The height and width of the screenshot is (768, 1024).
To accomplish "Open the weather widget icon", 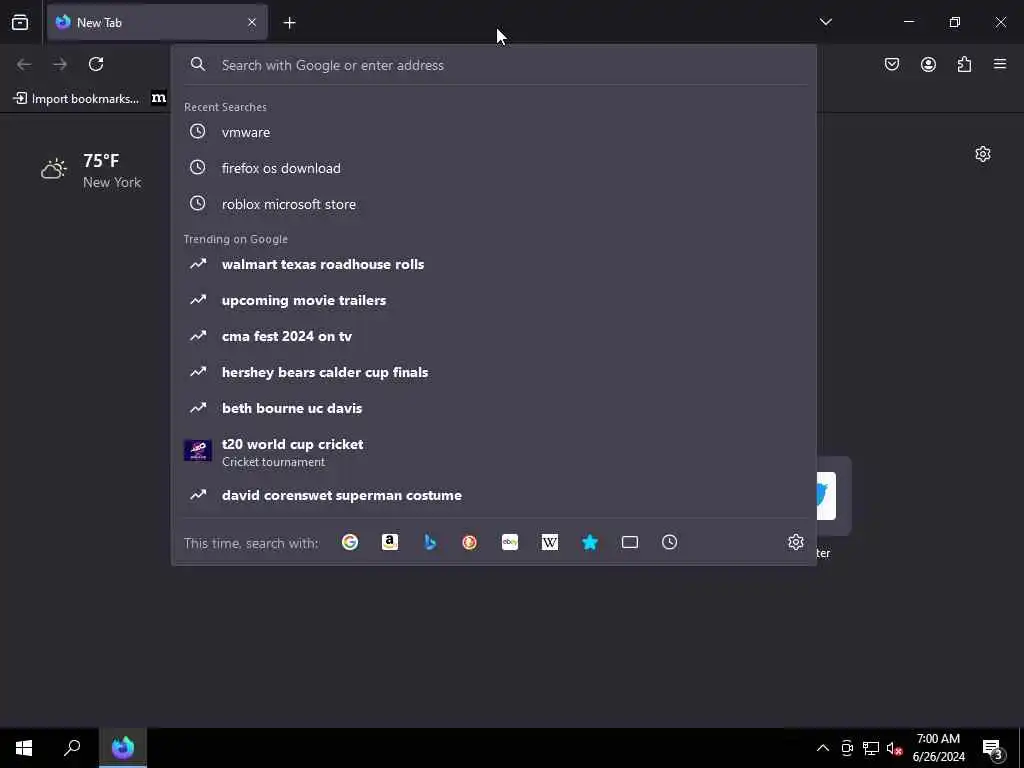I will [x=54, y=169].
